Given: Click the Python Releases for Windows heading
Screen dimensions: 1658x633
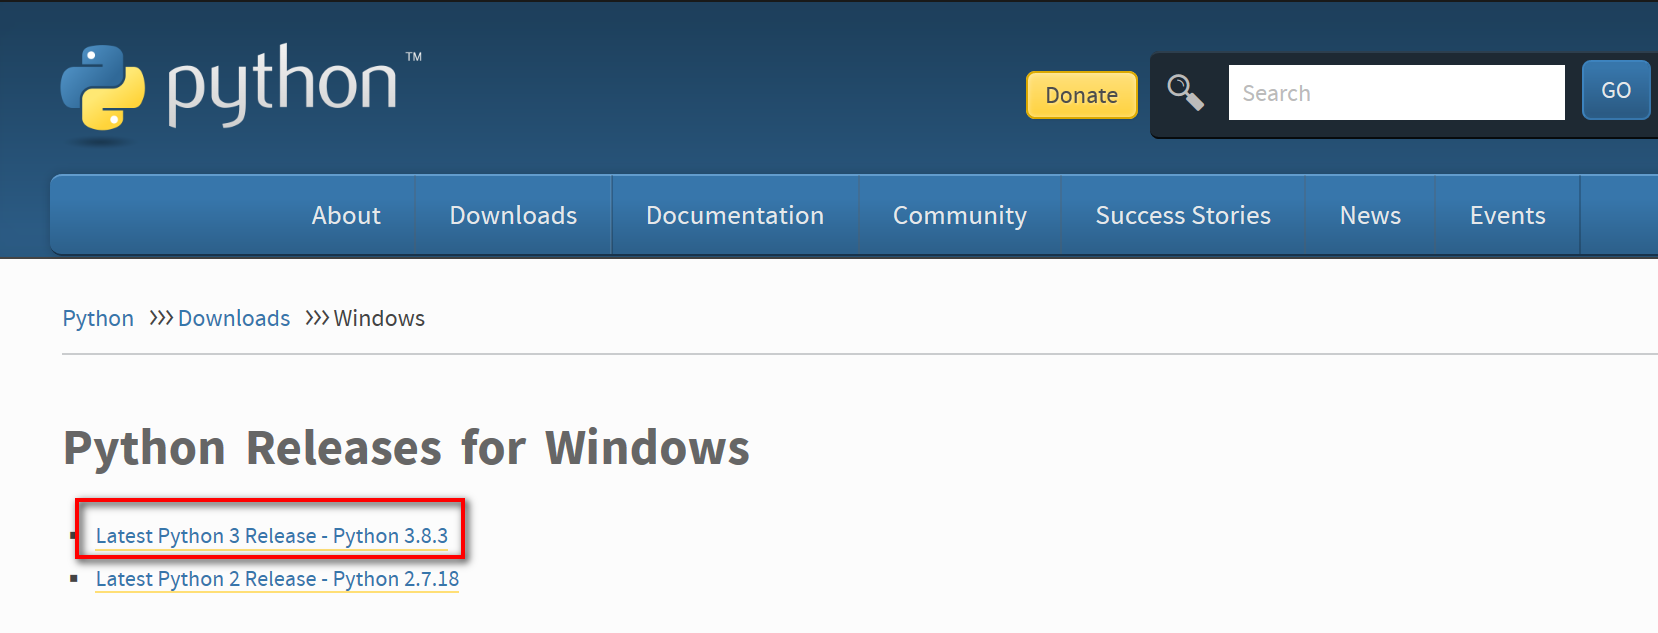Looking at the screenshot, I should coord(406,447).
